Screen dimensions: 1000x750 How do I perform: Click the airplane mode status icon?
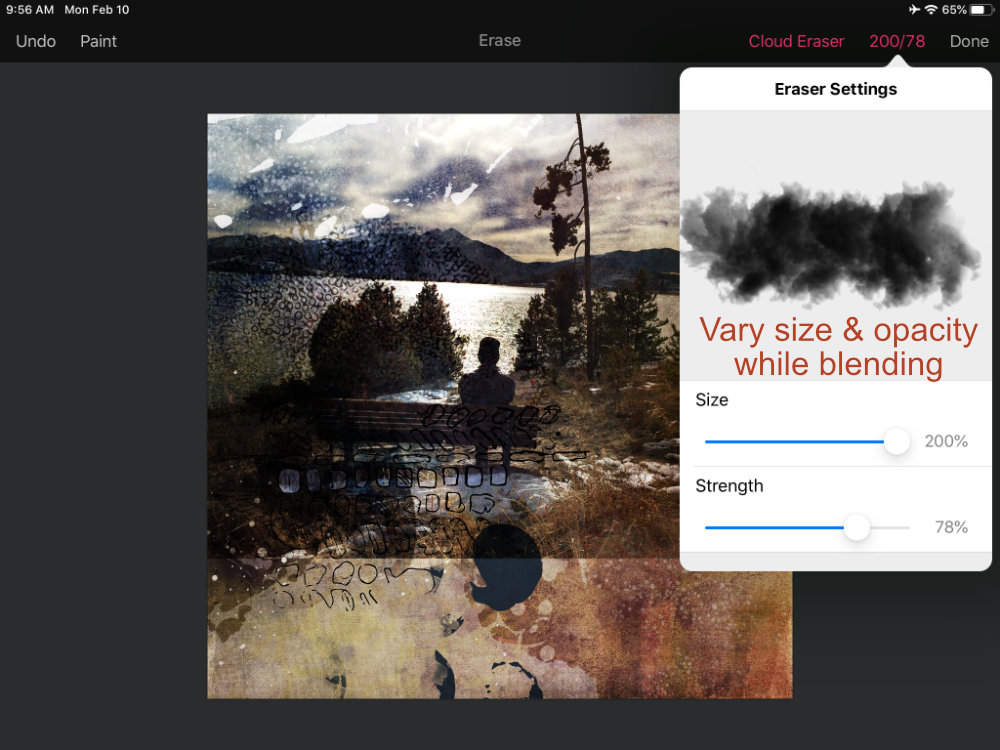(915, 10)
